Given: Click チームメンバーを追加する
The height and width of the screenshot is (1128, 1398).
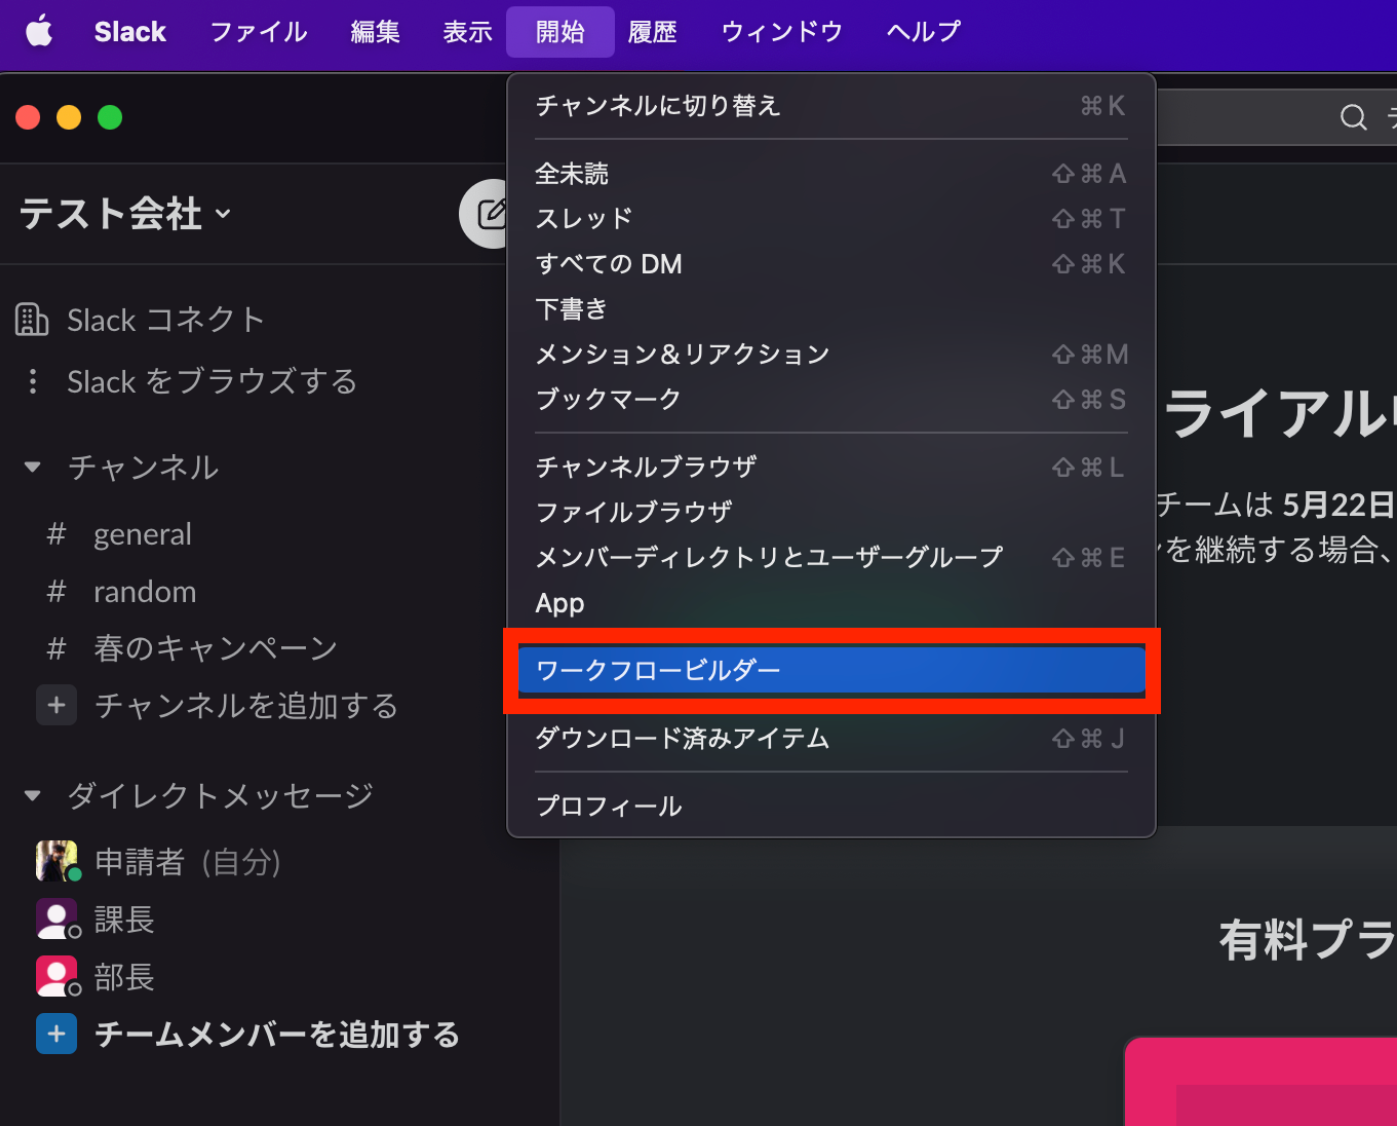Looking at the screenshot, I should tap(277, 1034).
